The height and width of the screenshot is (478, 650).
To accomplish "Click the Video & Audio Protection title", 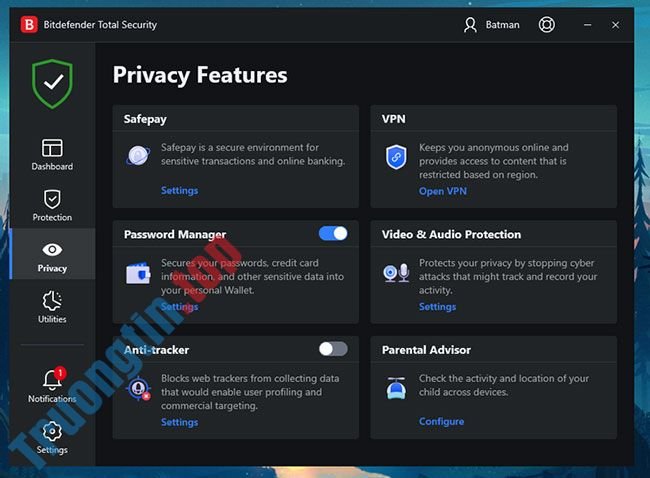I will click(x=451, y=235).
